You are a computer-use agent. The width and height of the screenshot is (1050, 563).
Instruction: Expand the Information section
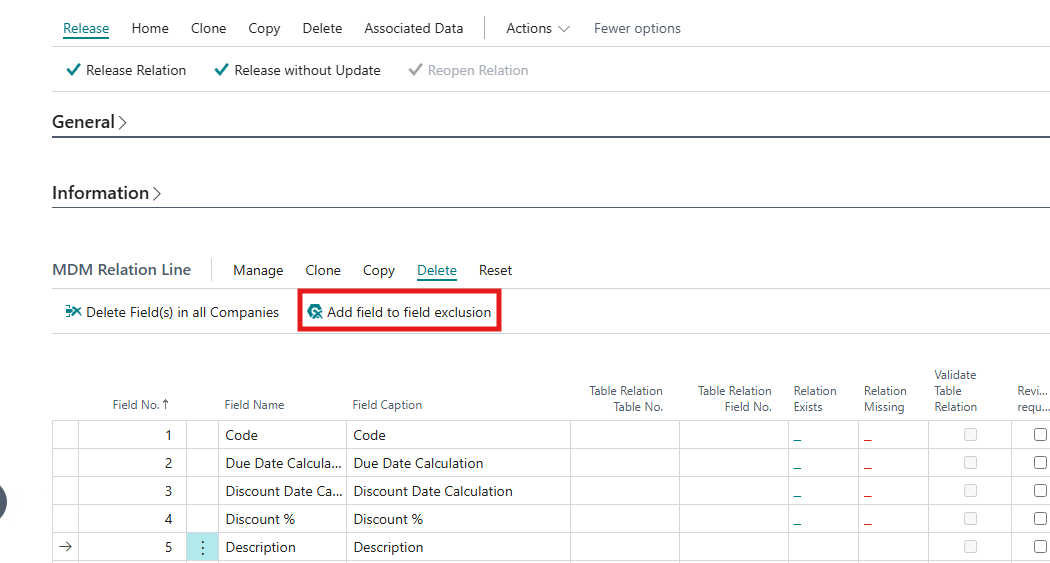106,193
